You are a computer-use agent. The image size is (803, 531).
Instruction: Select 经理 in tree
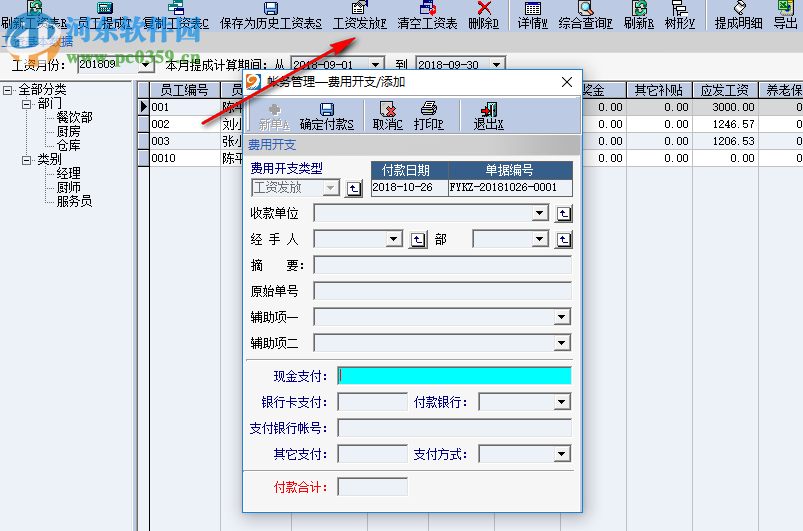68,174
